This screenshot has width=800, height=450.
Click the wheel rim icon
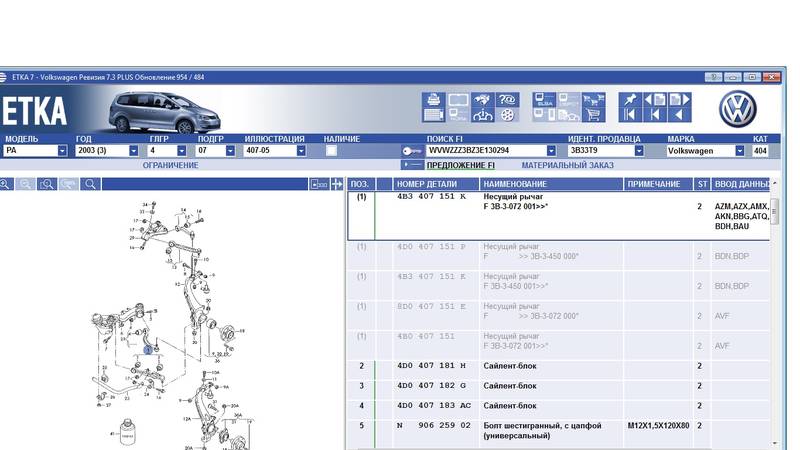507,115
